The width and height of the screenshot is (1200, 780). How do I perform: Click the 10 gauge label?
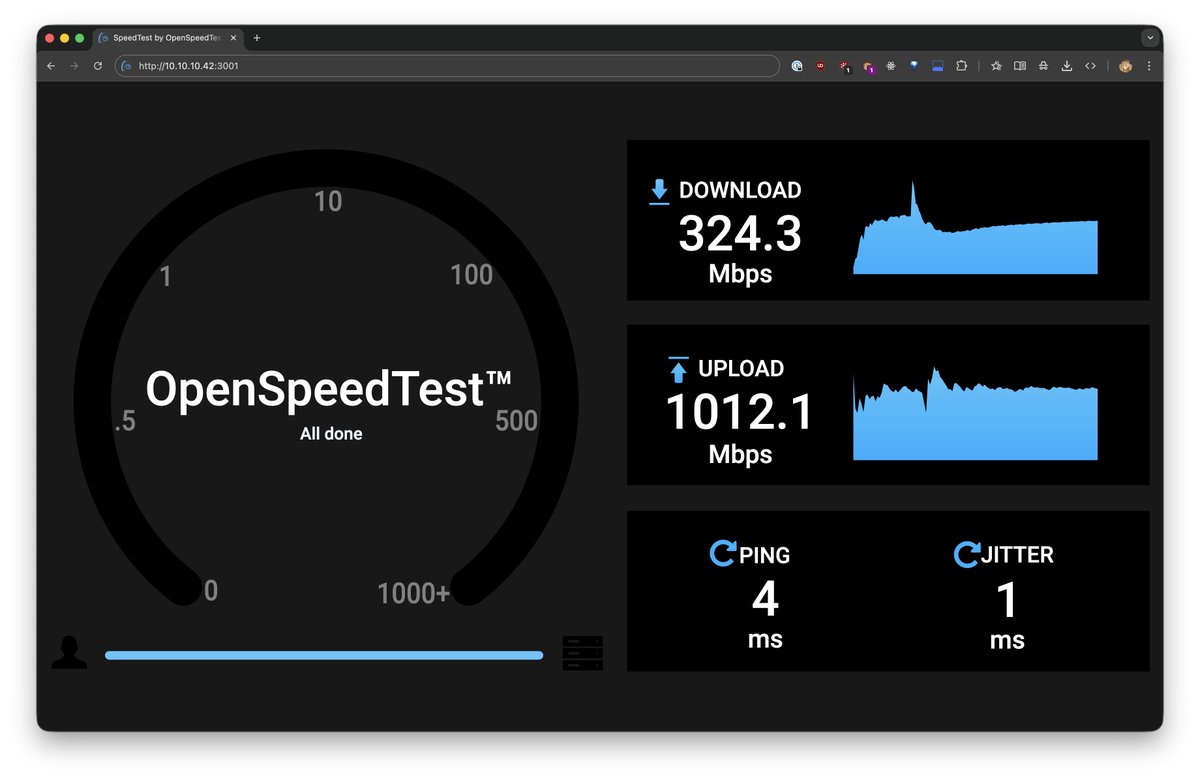click(328, 201)
